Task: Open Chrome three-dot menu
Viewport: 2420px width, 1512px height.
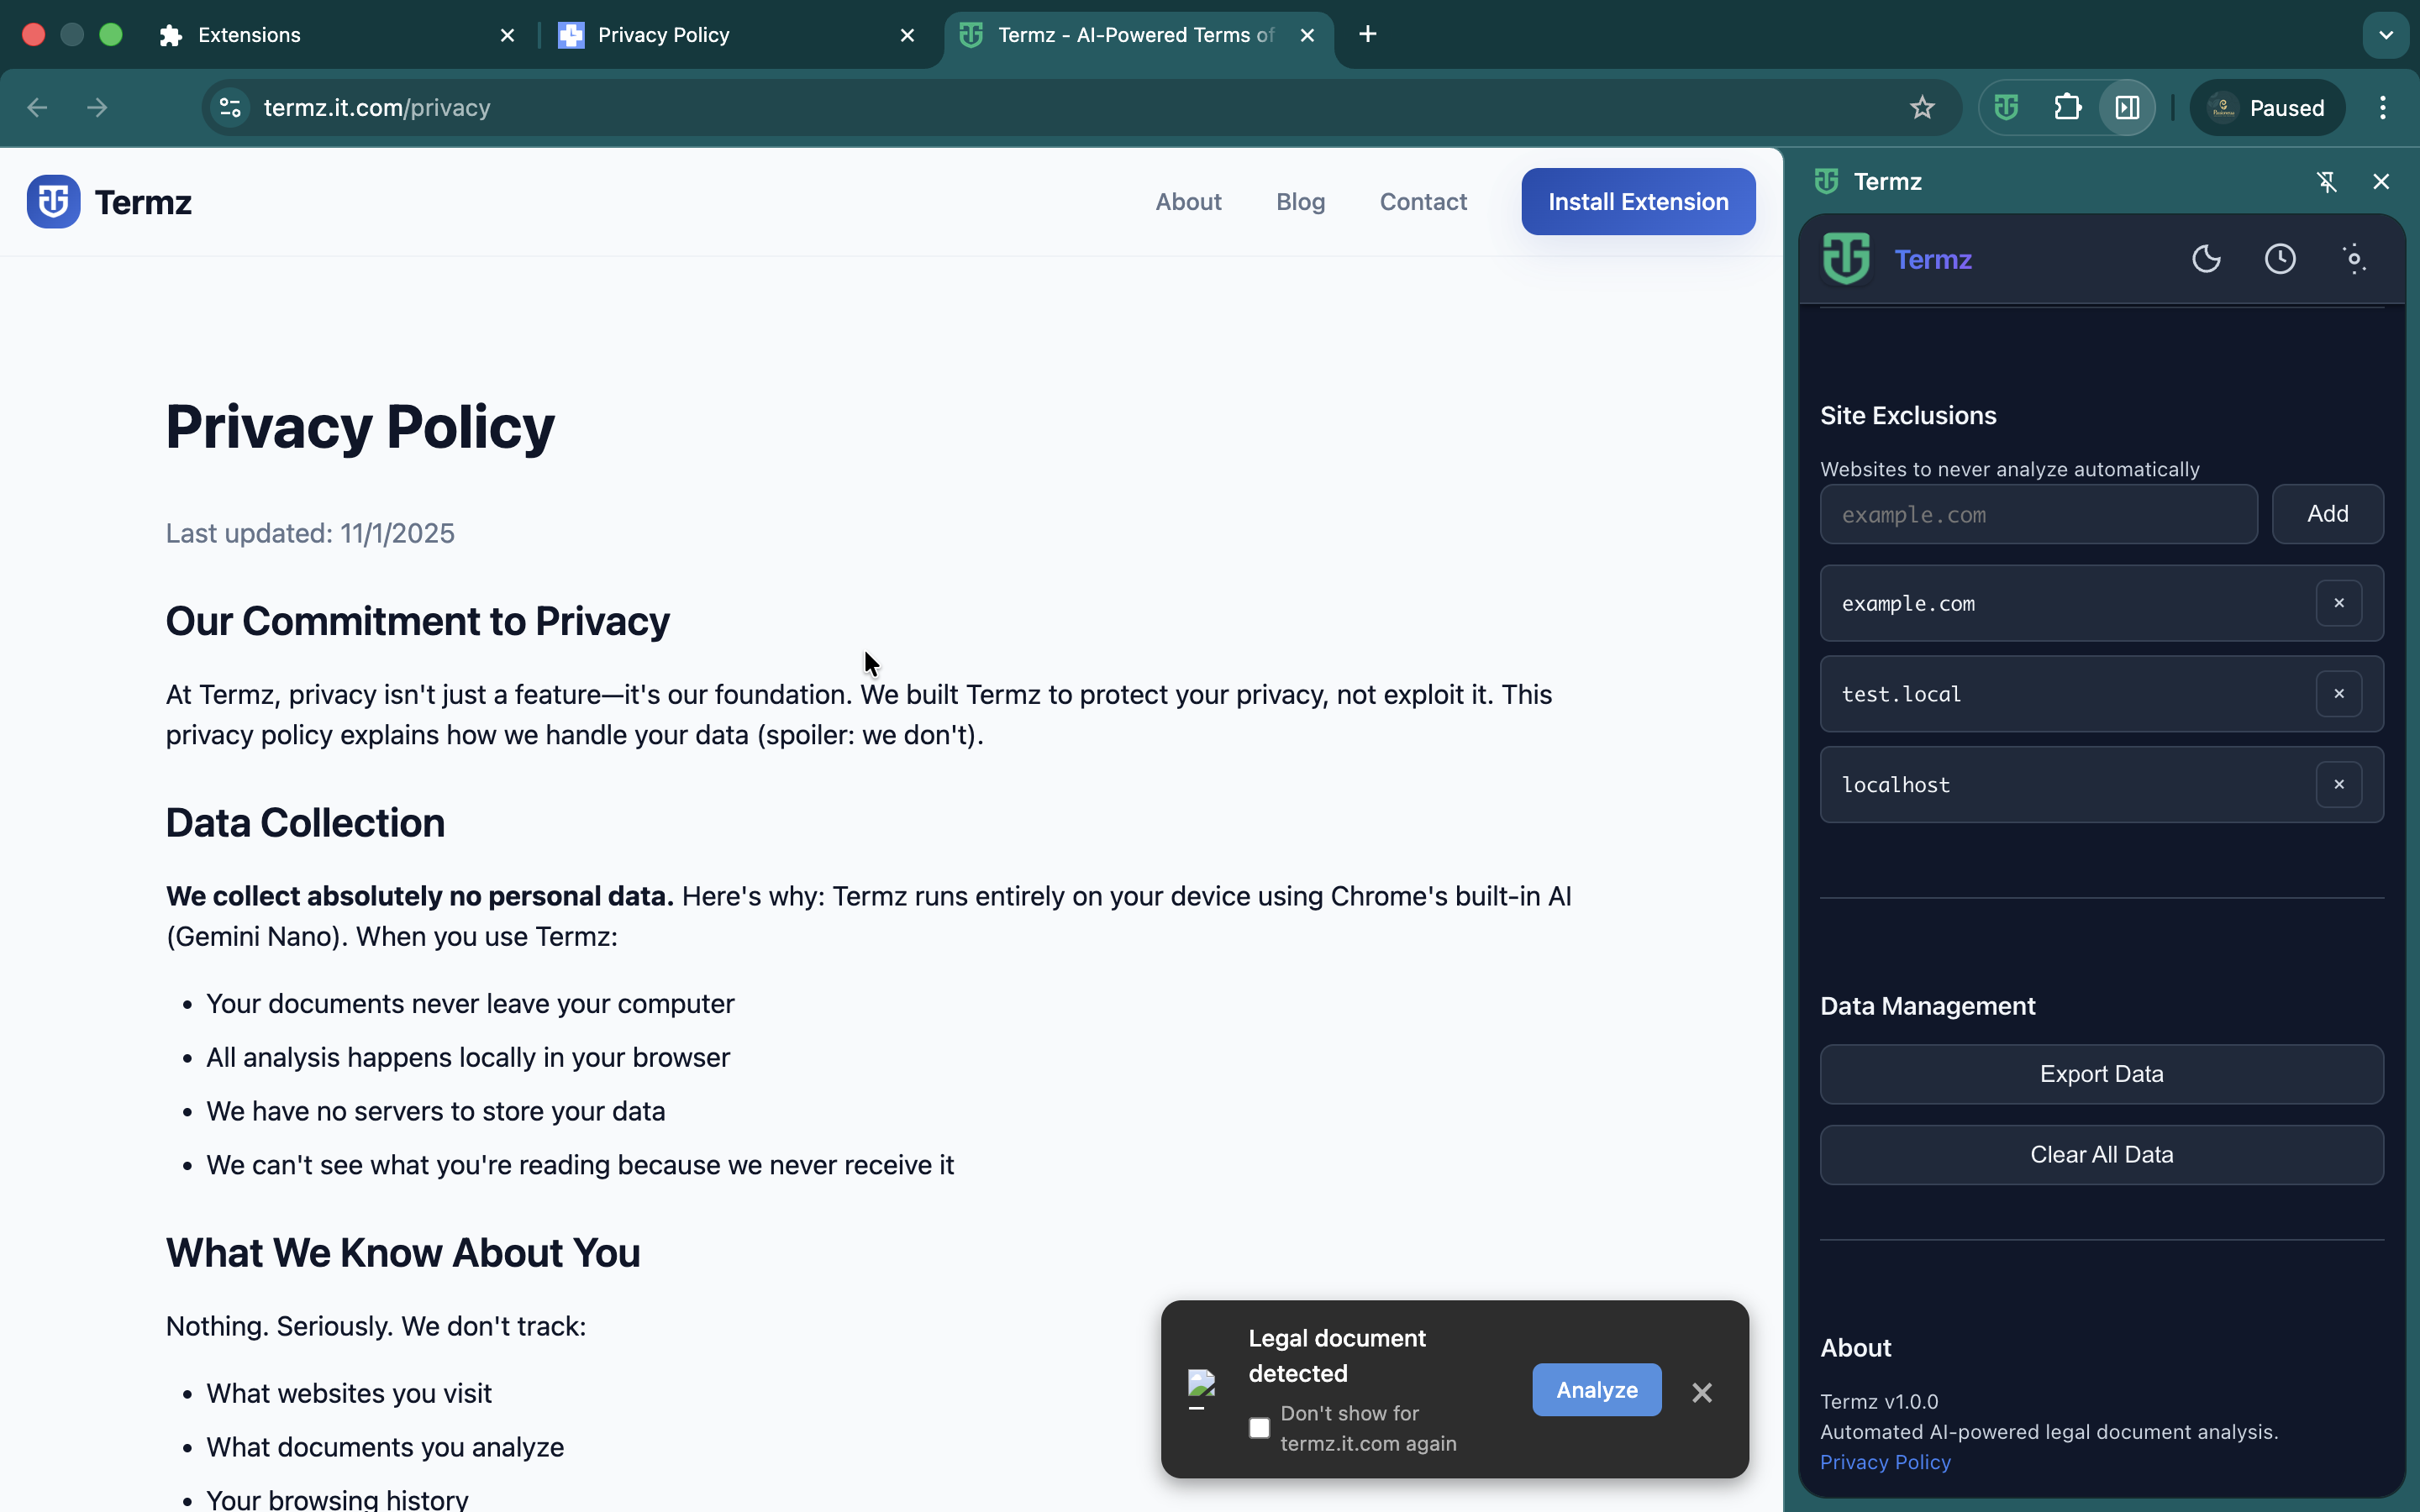Action: point(2383,107)
